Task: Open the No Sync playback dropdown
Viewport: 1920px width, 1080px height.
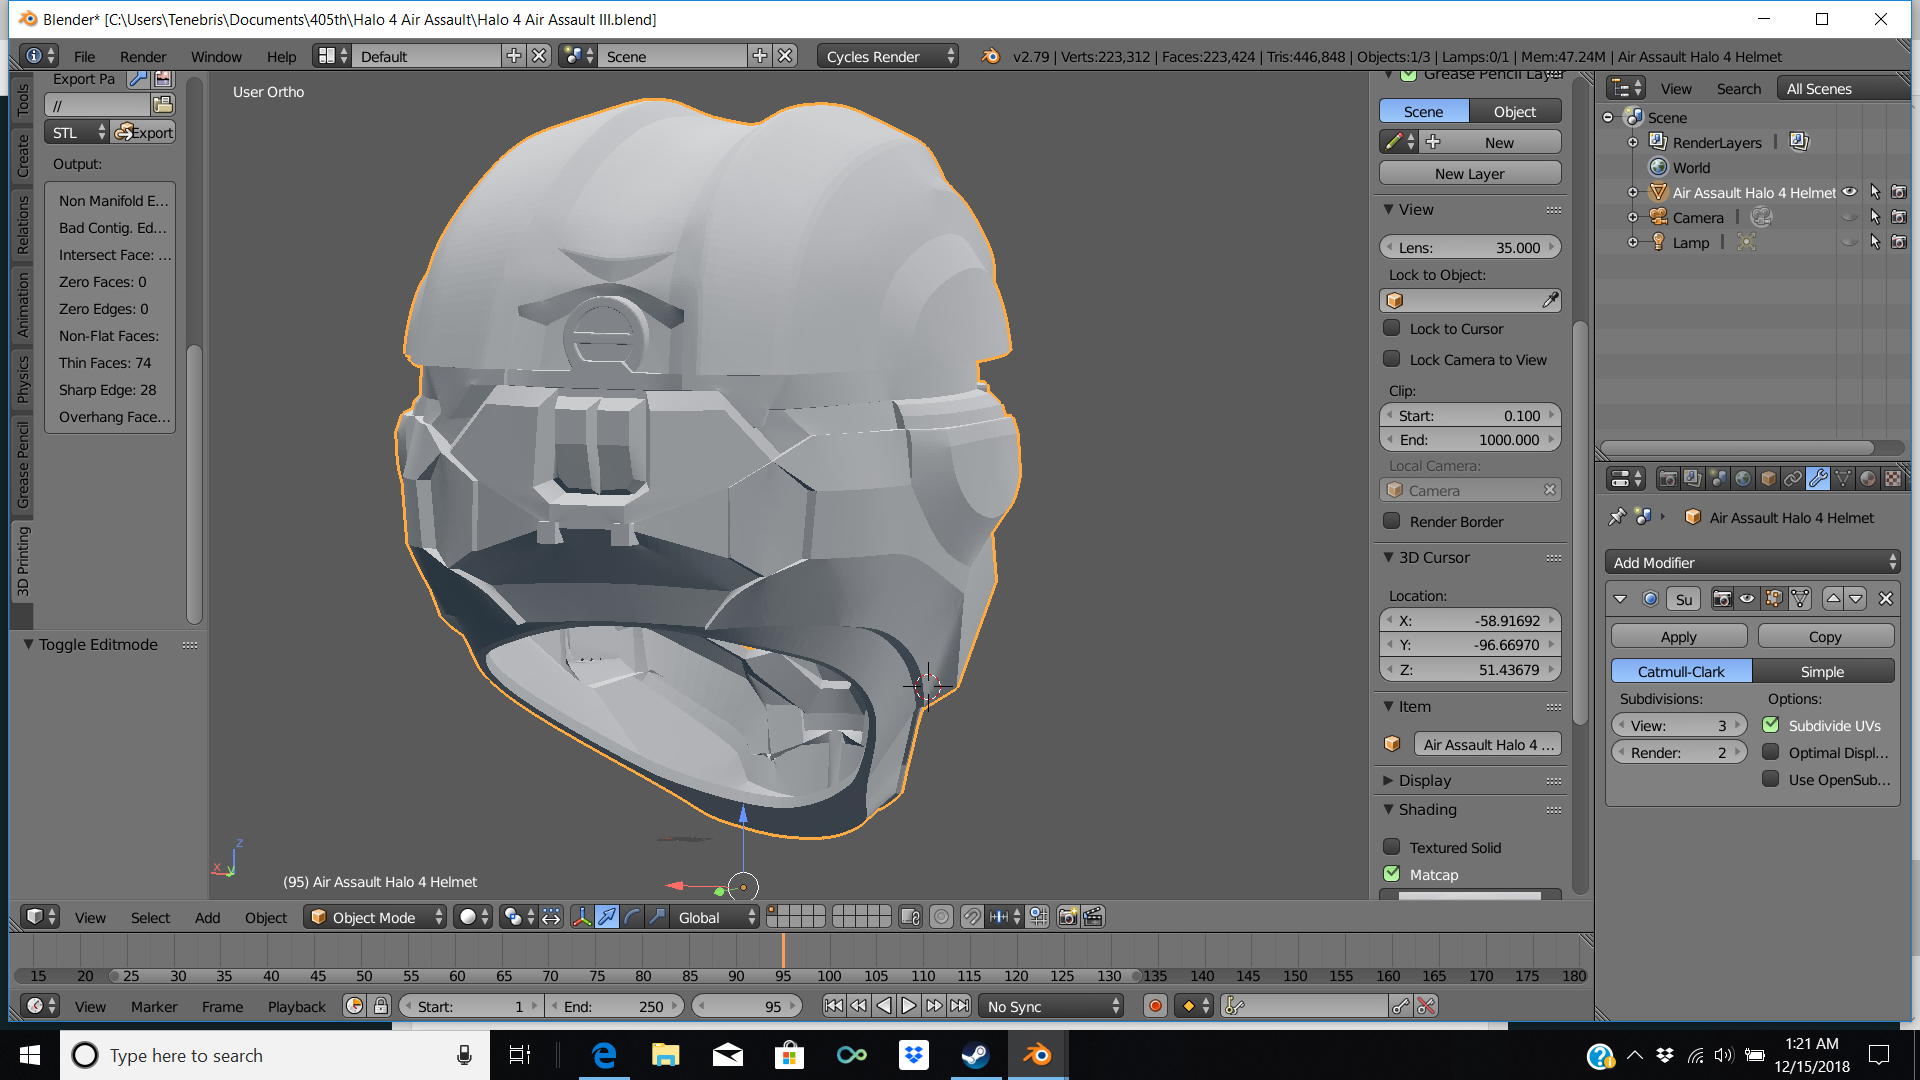Action: 1051,1006
